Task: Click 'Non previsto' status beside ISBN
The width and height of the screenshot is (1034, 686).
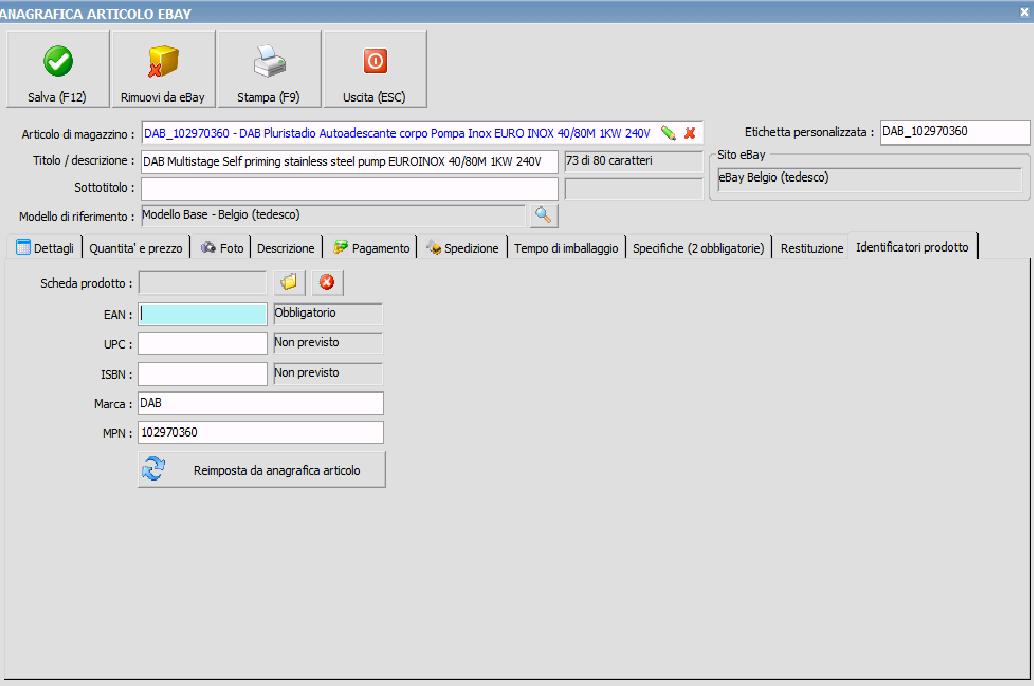Action: [328, 373]
